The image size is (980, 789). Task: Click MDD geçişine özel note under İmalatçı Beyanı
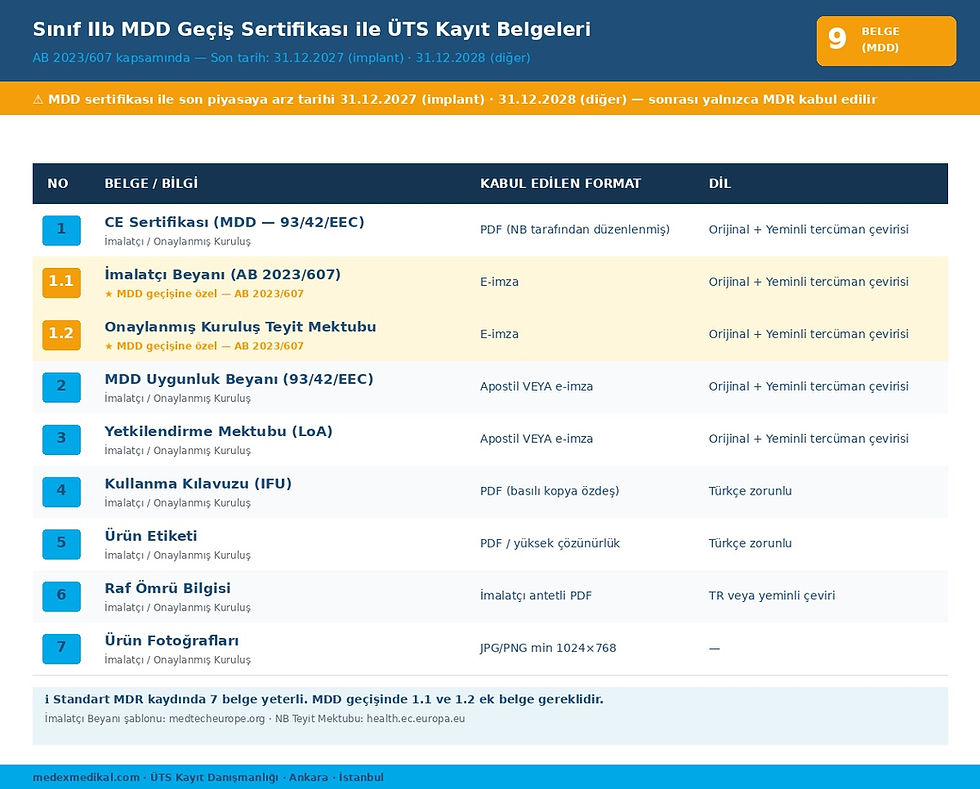click(204, 294)
